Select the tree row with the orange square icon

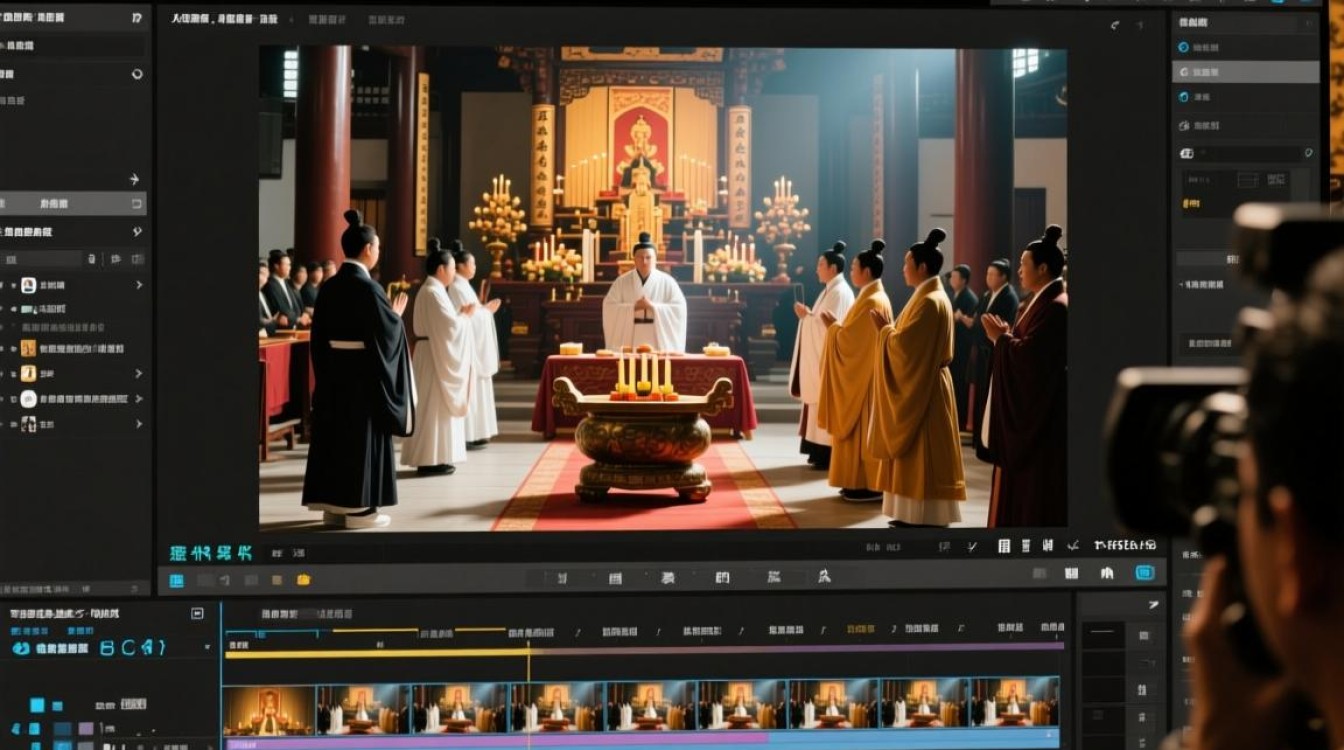coord(73,348)
